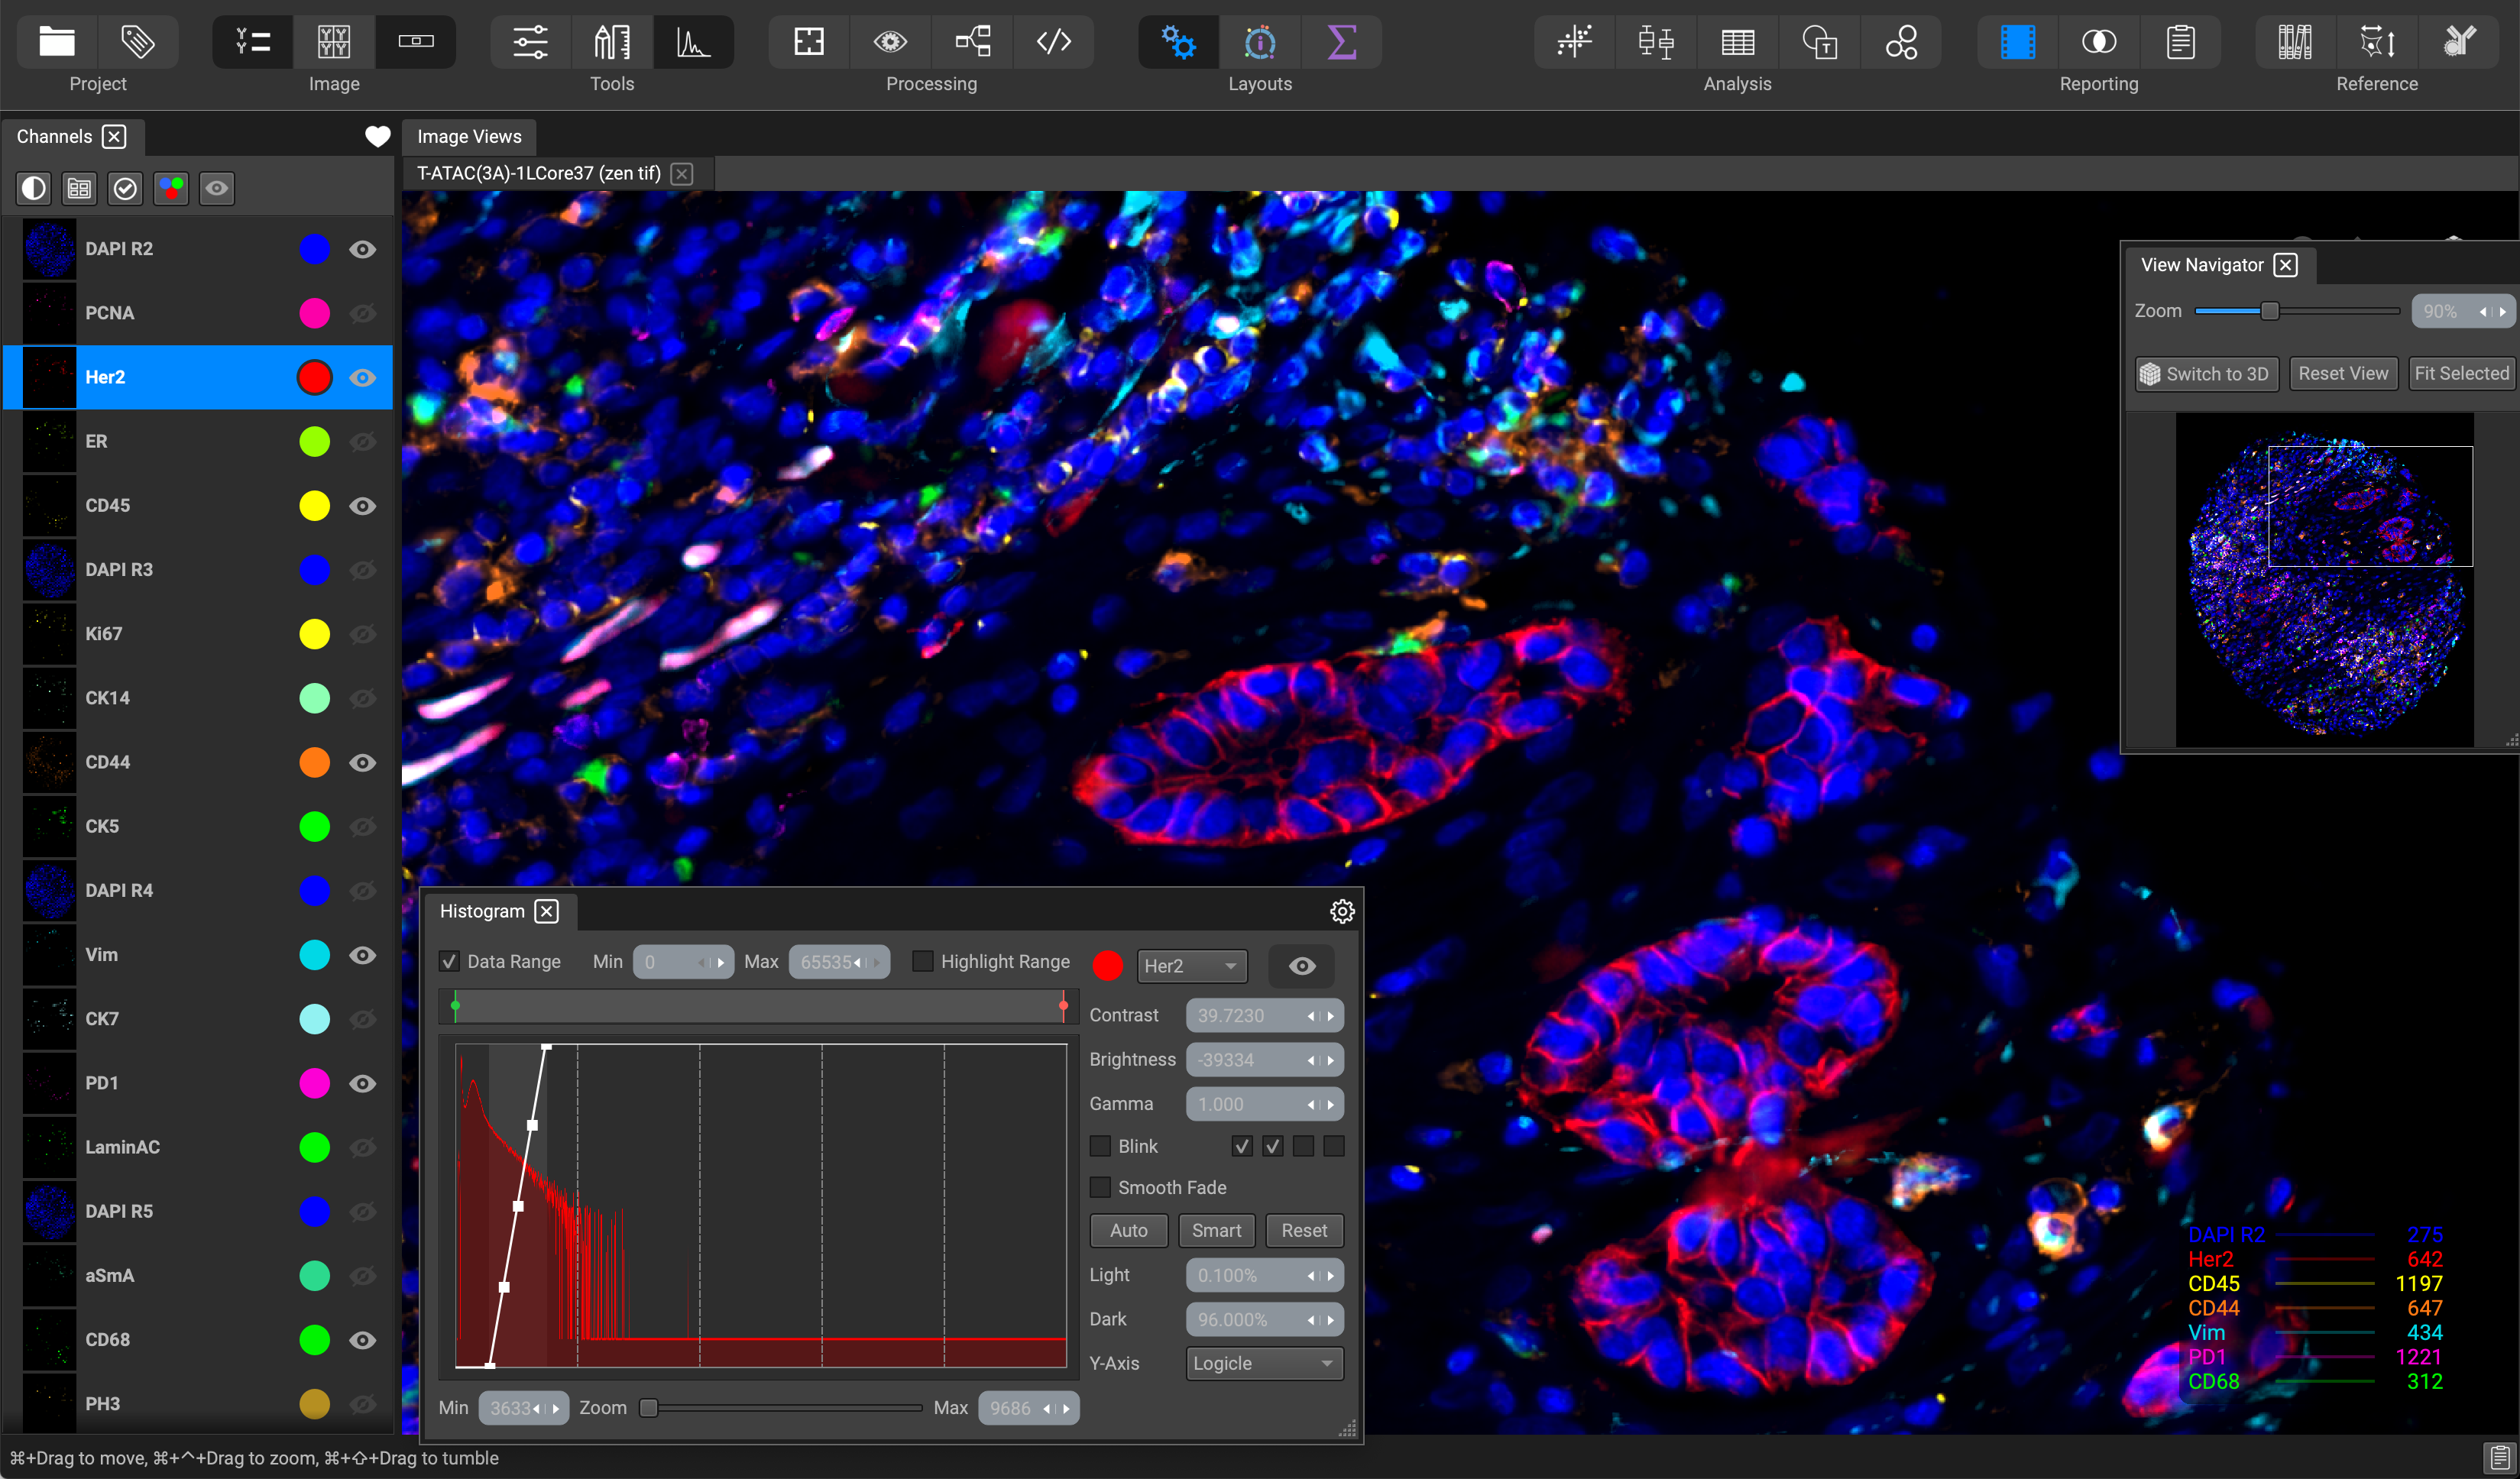Open the Y-Axis Logicle dropdown
This screenshot has height=1479, width=2520.
click(x=1264, y=1363)
